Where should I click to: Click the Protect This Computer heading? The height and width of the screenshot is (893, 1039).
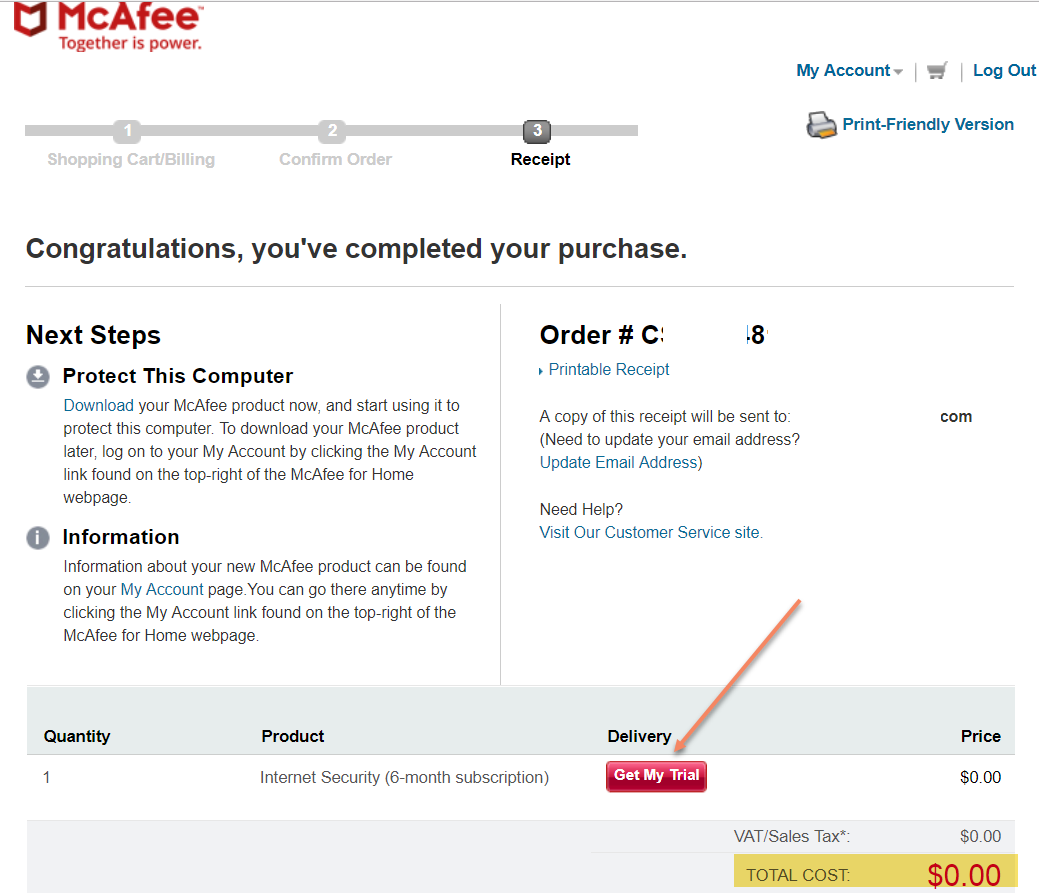178,376
